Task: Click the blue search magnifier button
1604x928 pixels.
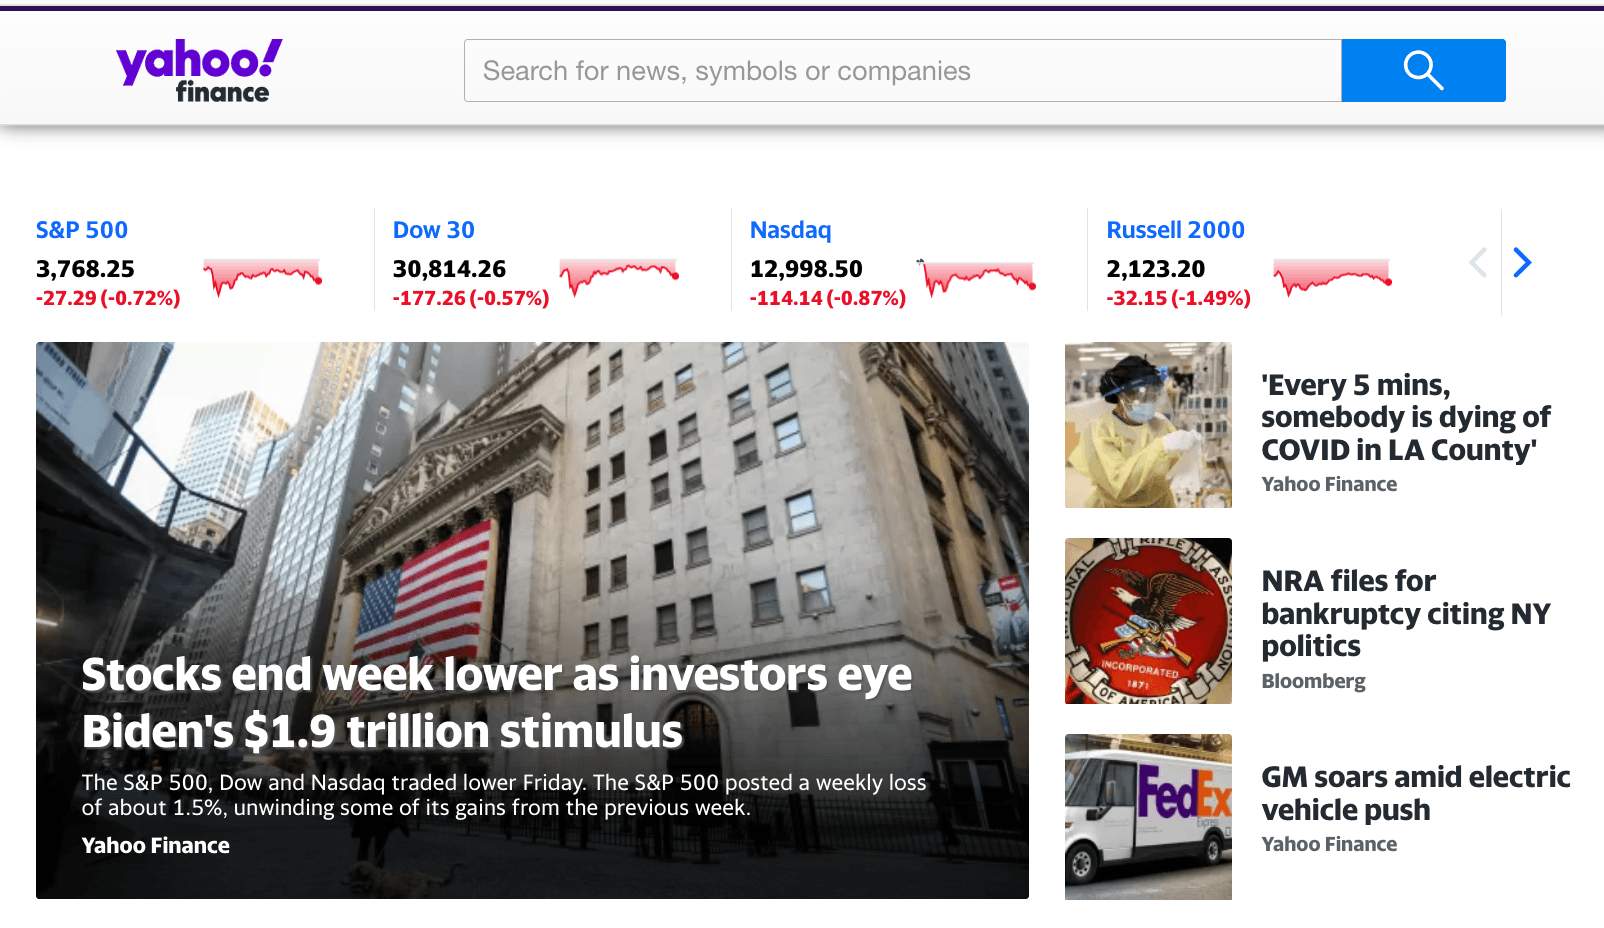Action: (1423, 70)
